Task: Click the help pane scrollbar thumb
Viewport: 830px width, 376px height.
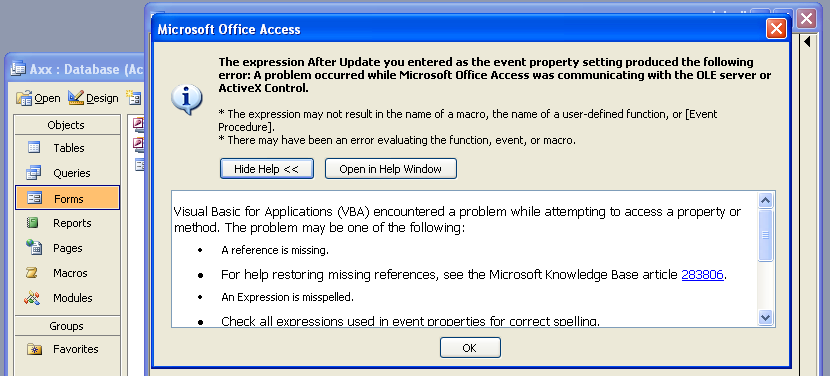Action: [766, 235]
